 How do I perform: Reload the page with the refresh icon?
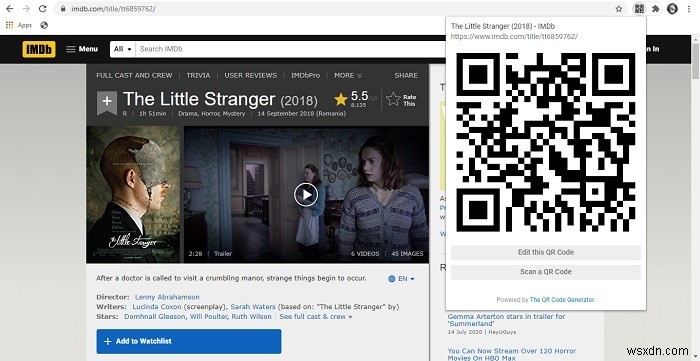click(x=42, y=8)
